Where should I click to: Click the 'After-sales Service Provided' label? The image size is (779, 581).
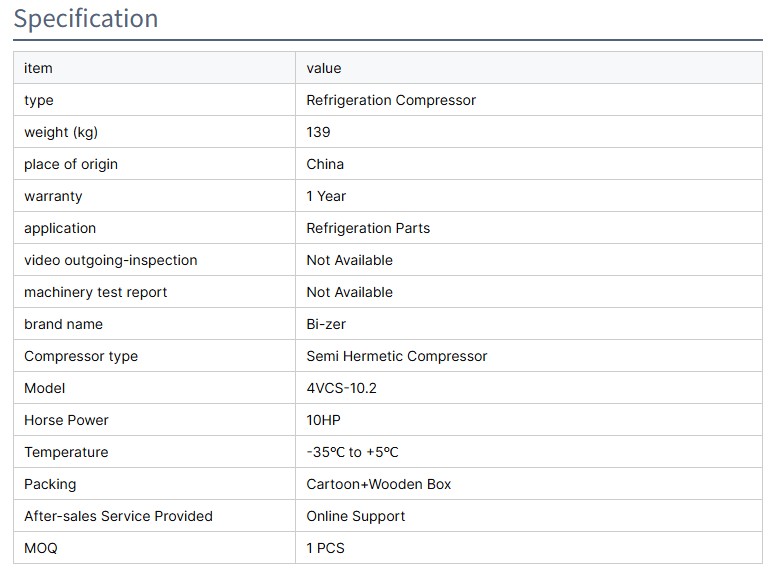[118, 516]
